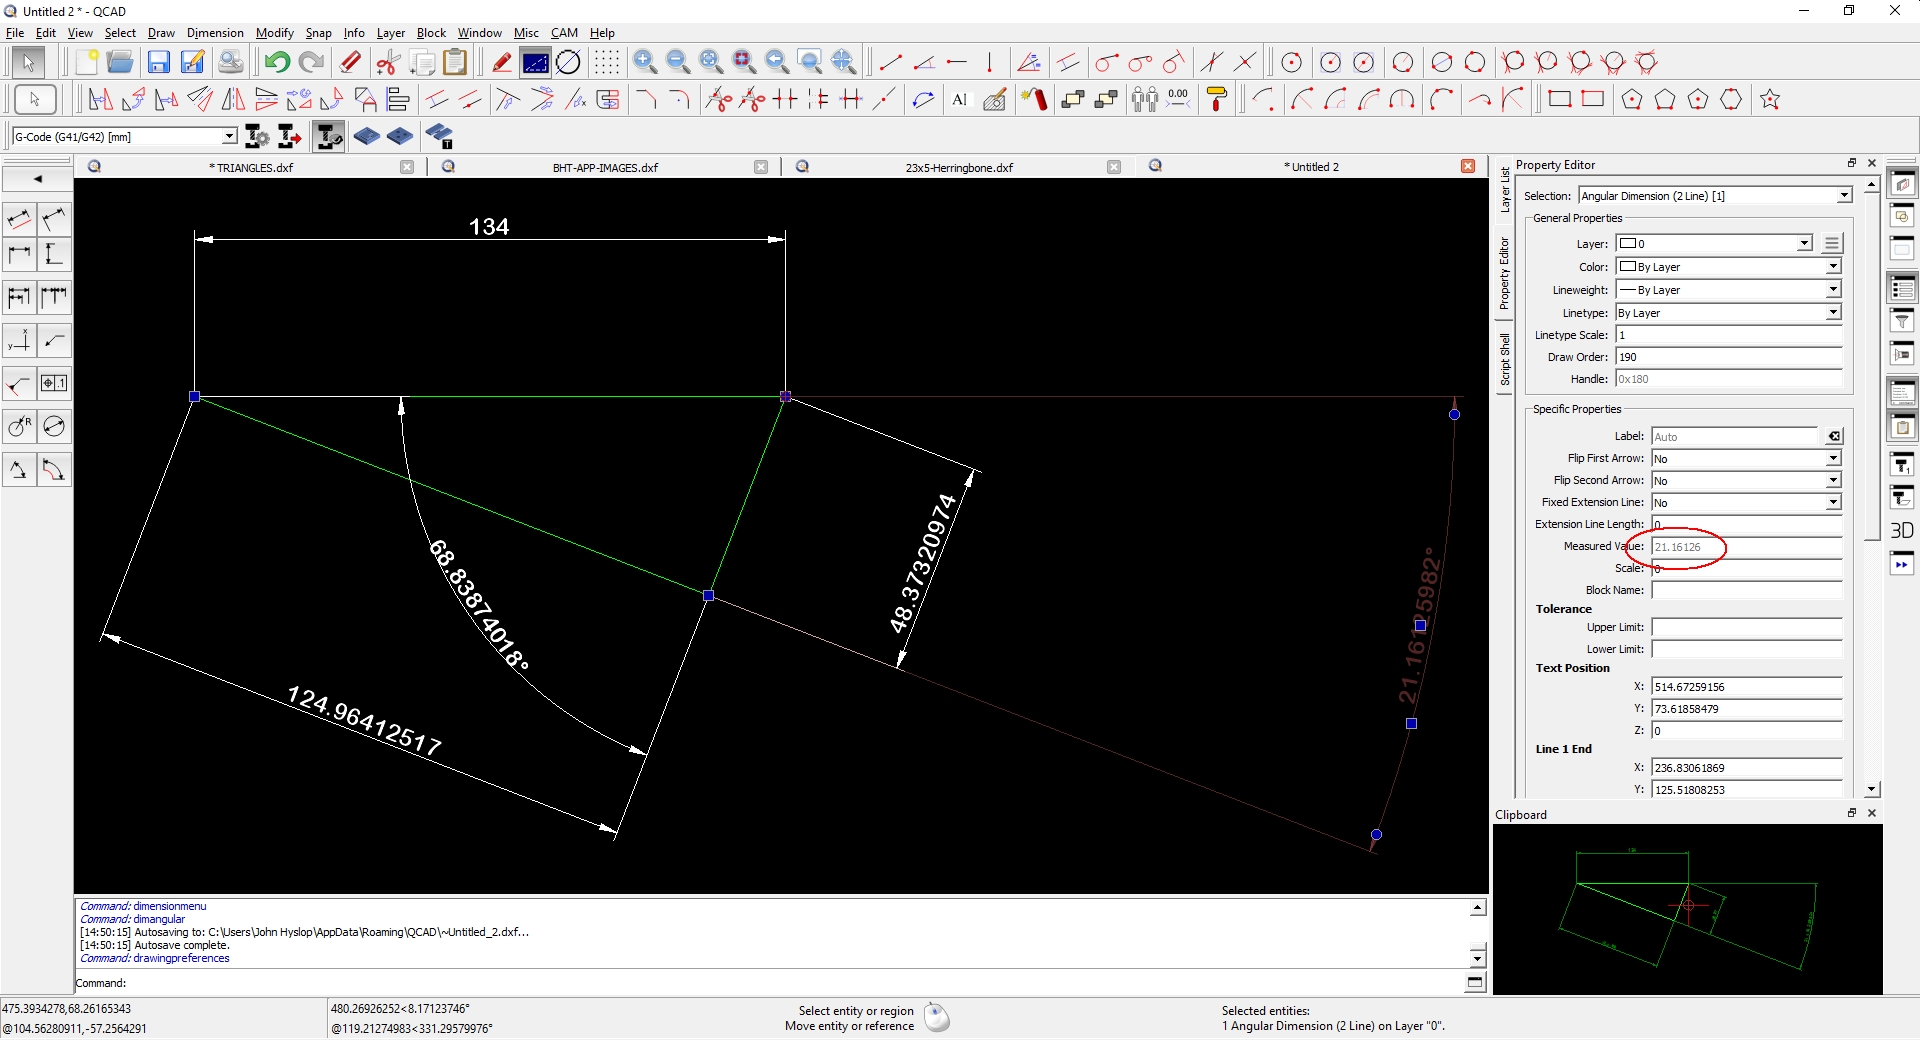Click the Clipboard preview thumbnail
Image resolution: width=1920 pixels, height=1040 pixels.
pos(1688,909)
